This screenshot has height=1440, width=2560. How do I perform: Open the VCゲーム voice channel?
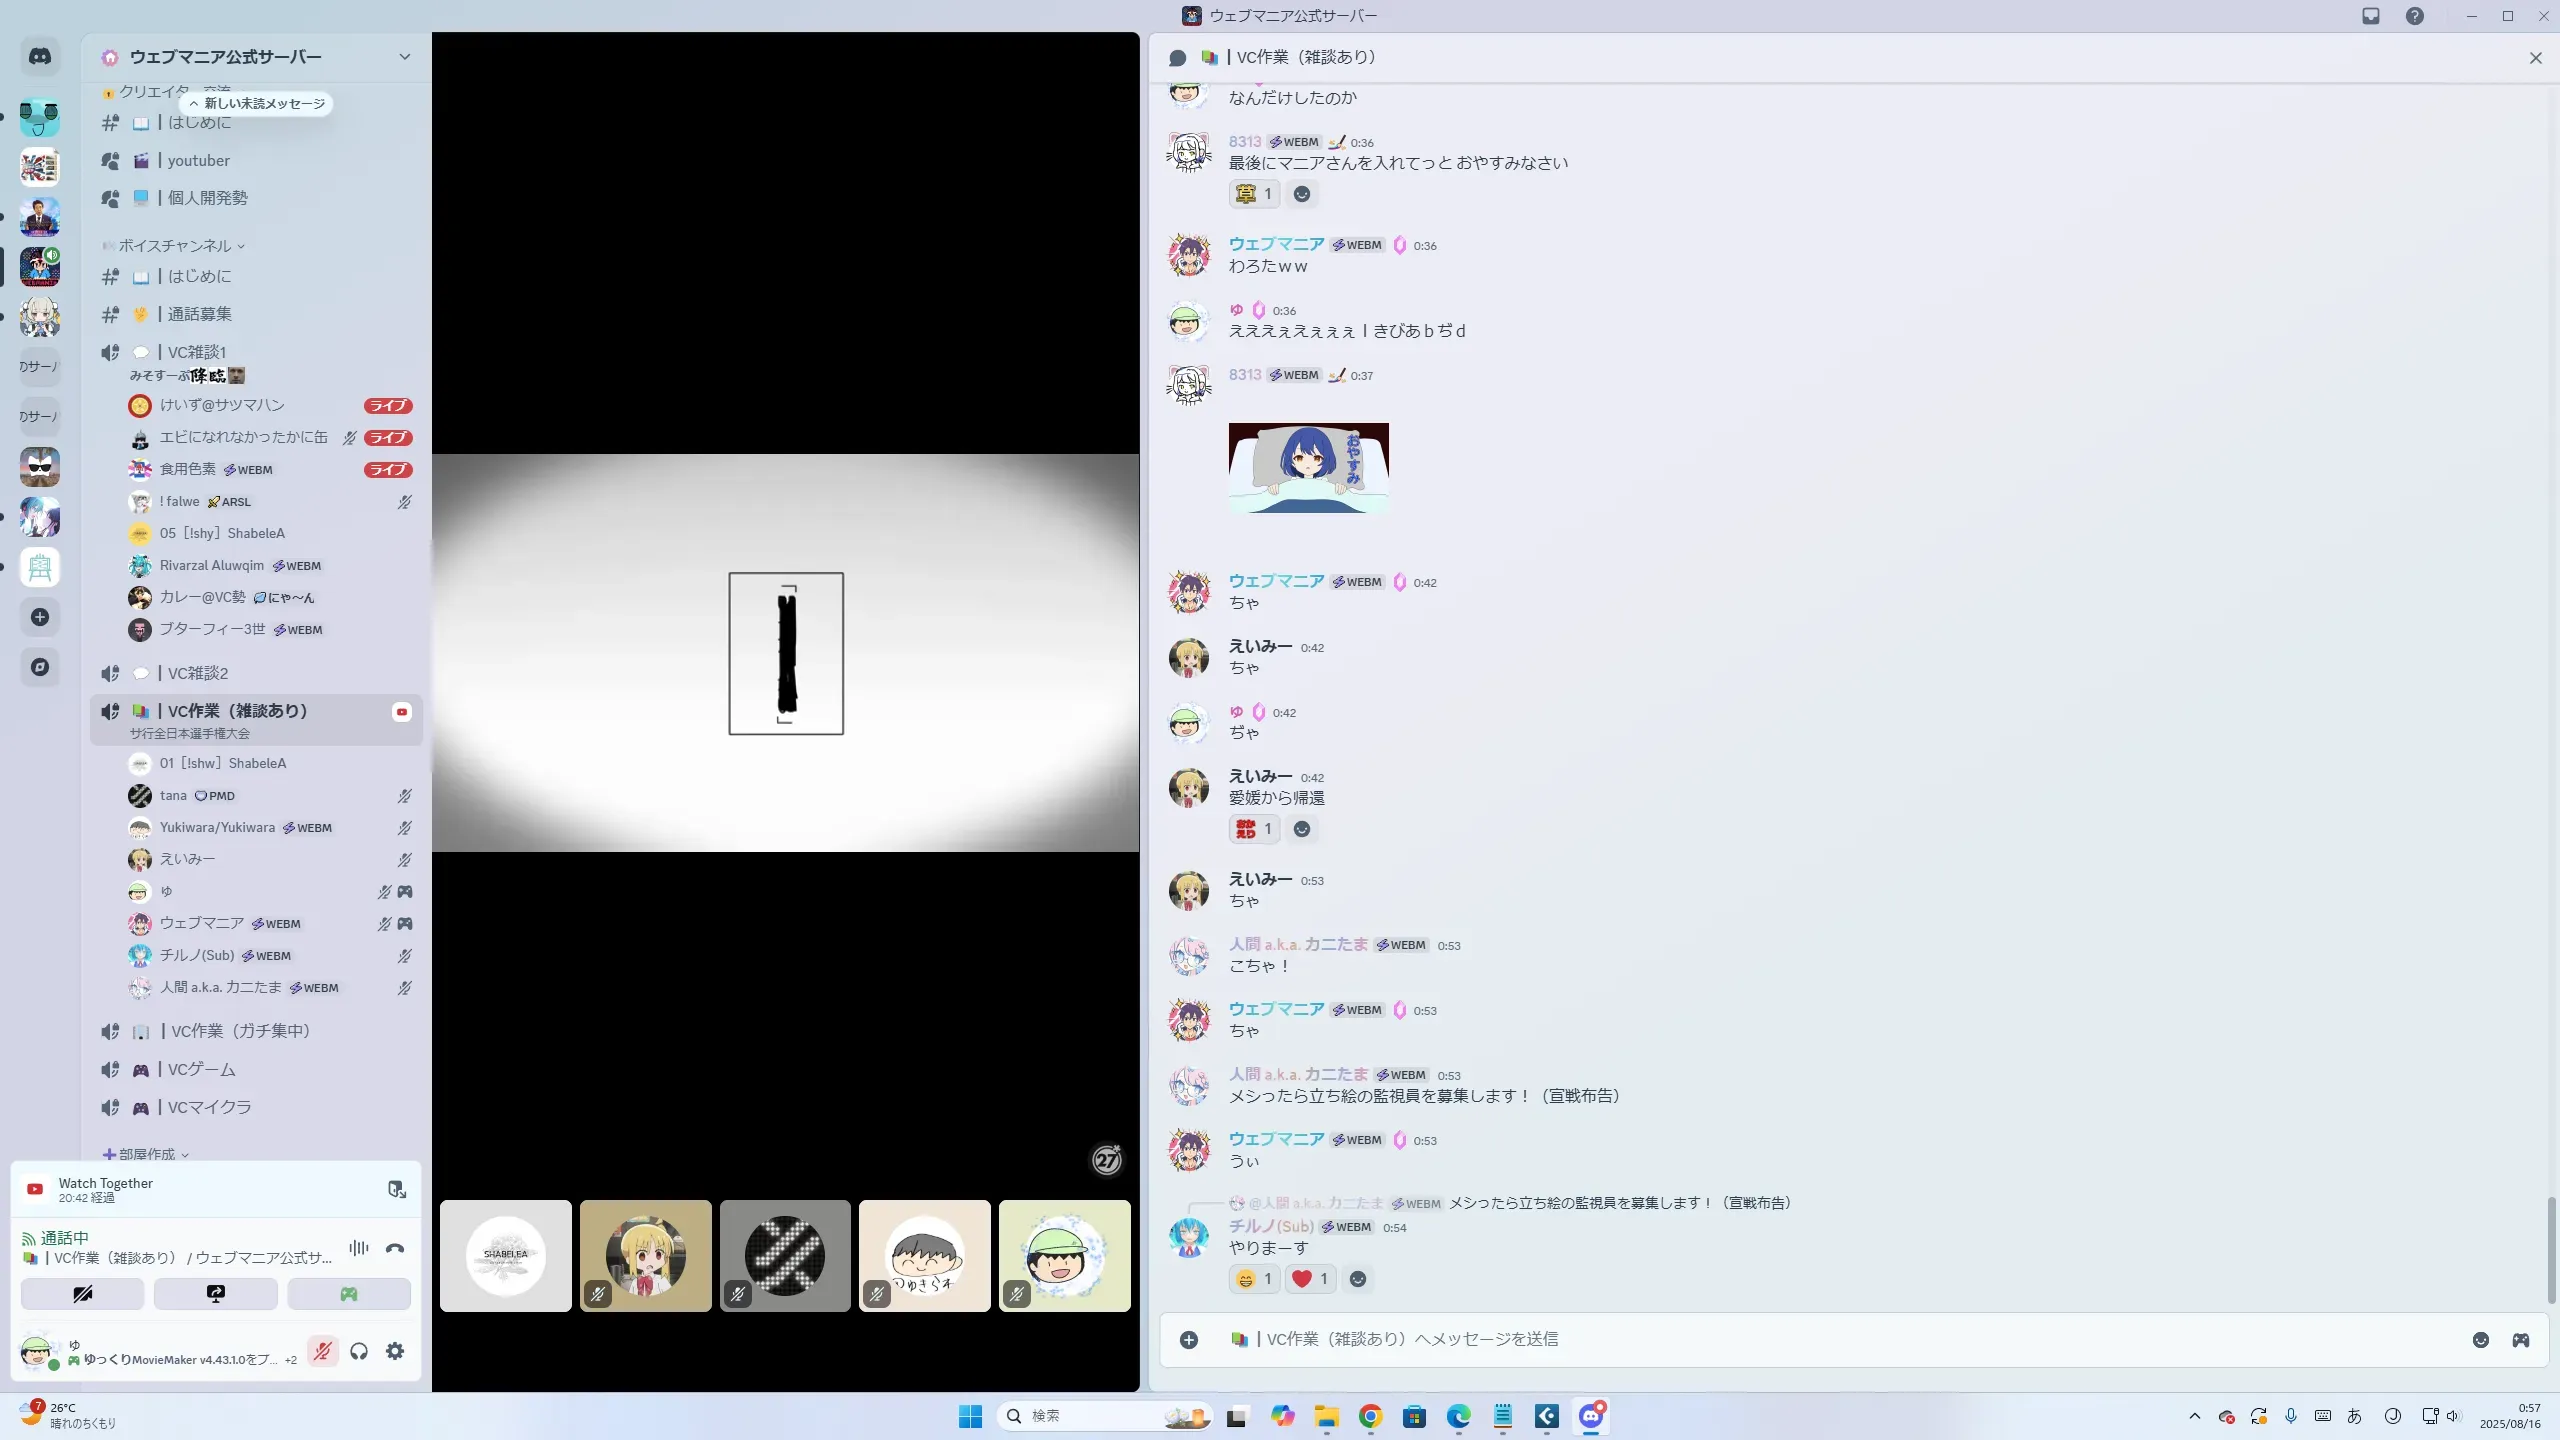(x=202, y=1069)
